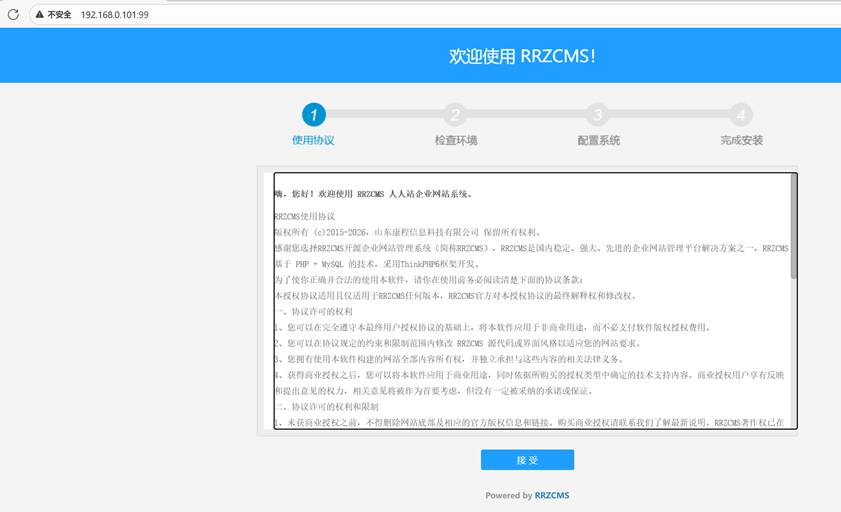Viewport: 841px width, 512px height.
Task: Click the not-secure warning triangle icon
Action: [x=39, y=14]
